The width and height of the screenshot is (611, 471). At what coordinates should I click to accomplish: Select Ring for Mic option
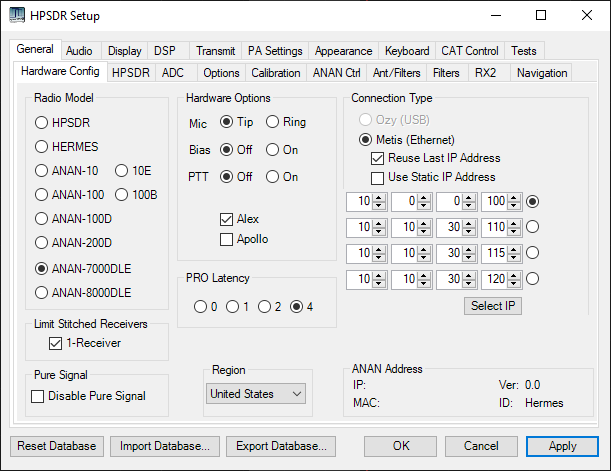tap(272, 122)
